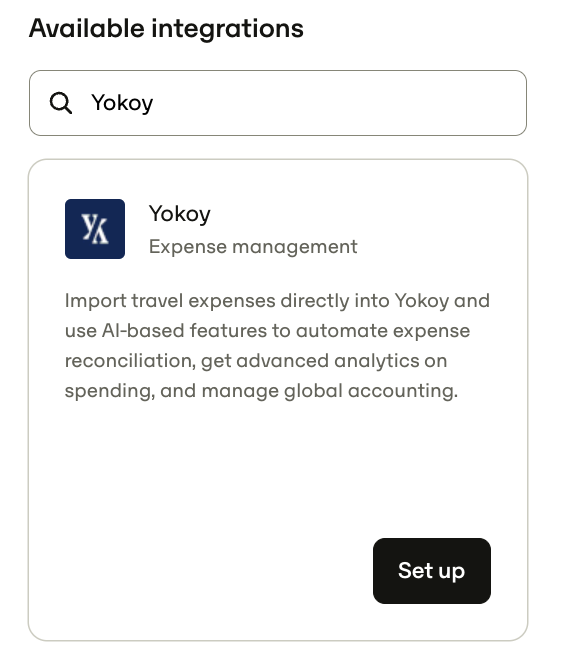Screen dimensions: 561x664
Task: Start the Yokoy integration with Set up
Action: click(432, 570)
